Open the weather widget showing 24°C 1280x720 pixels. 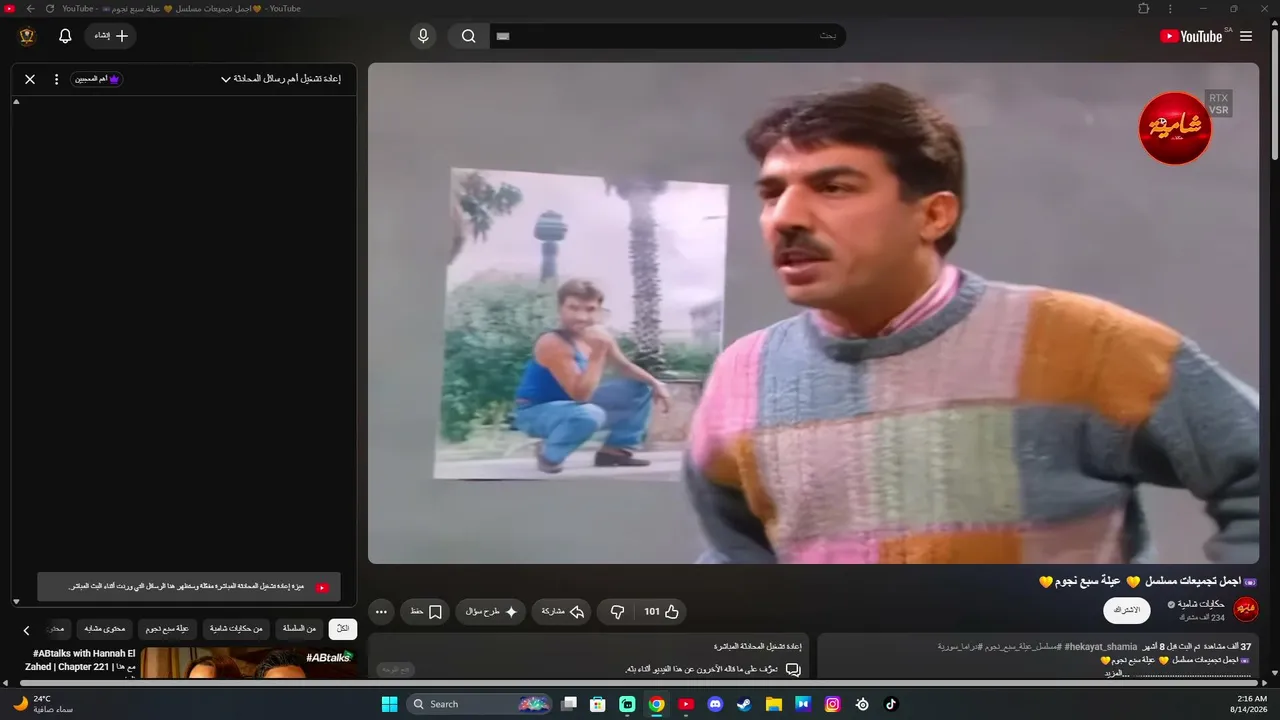point(44,704)
